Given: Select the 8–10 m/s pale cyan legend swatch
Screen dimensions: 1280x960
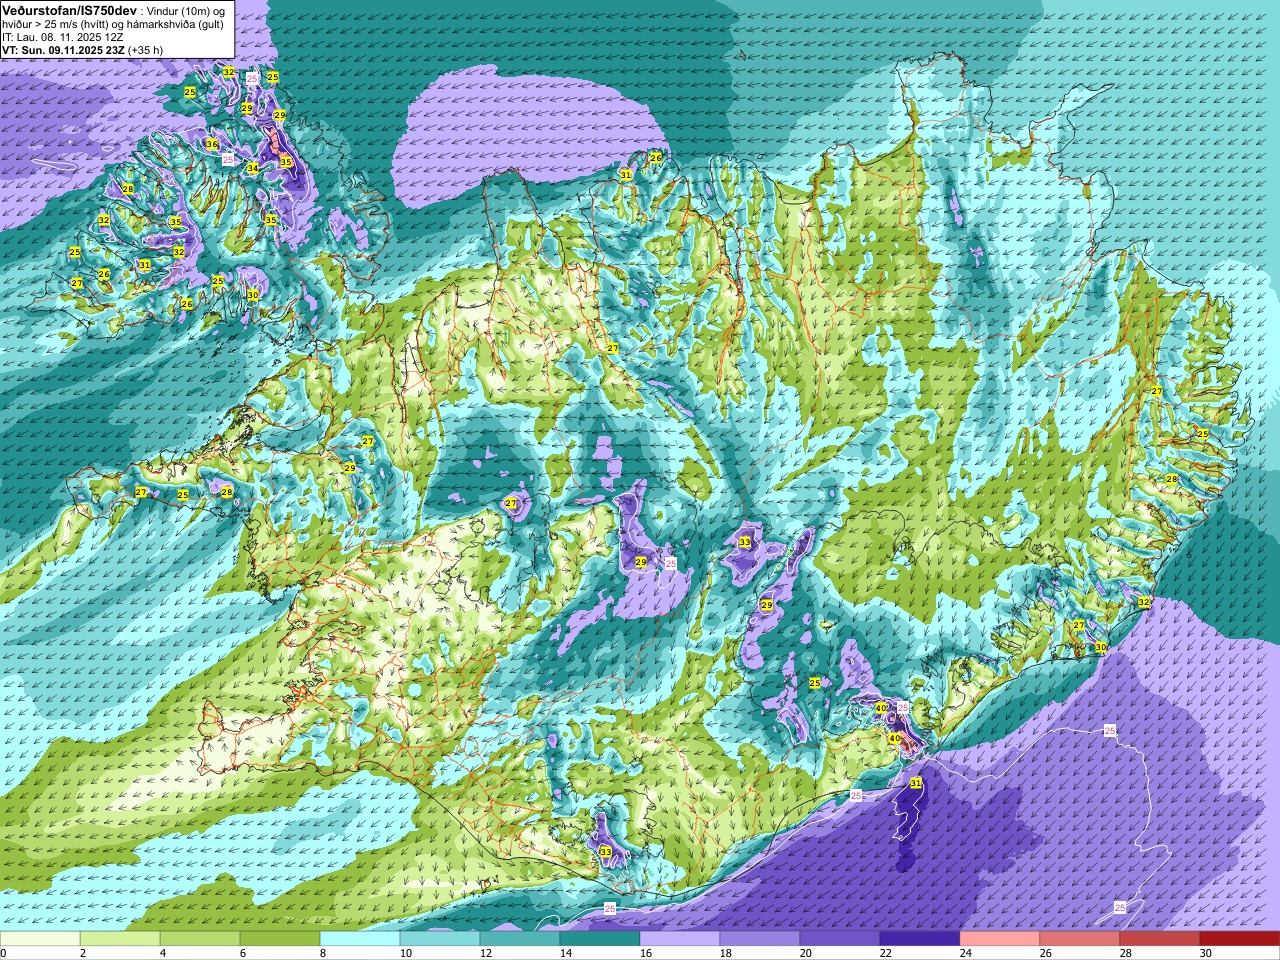Looking at the screenshot, I should 360,939.
